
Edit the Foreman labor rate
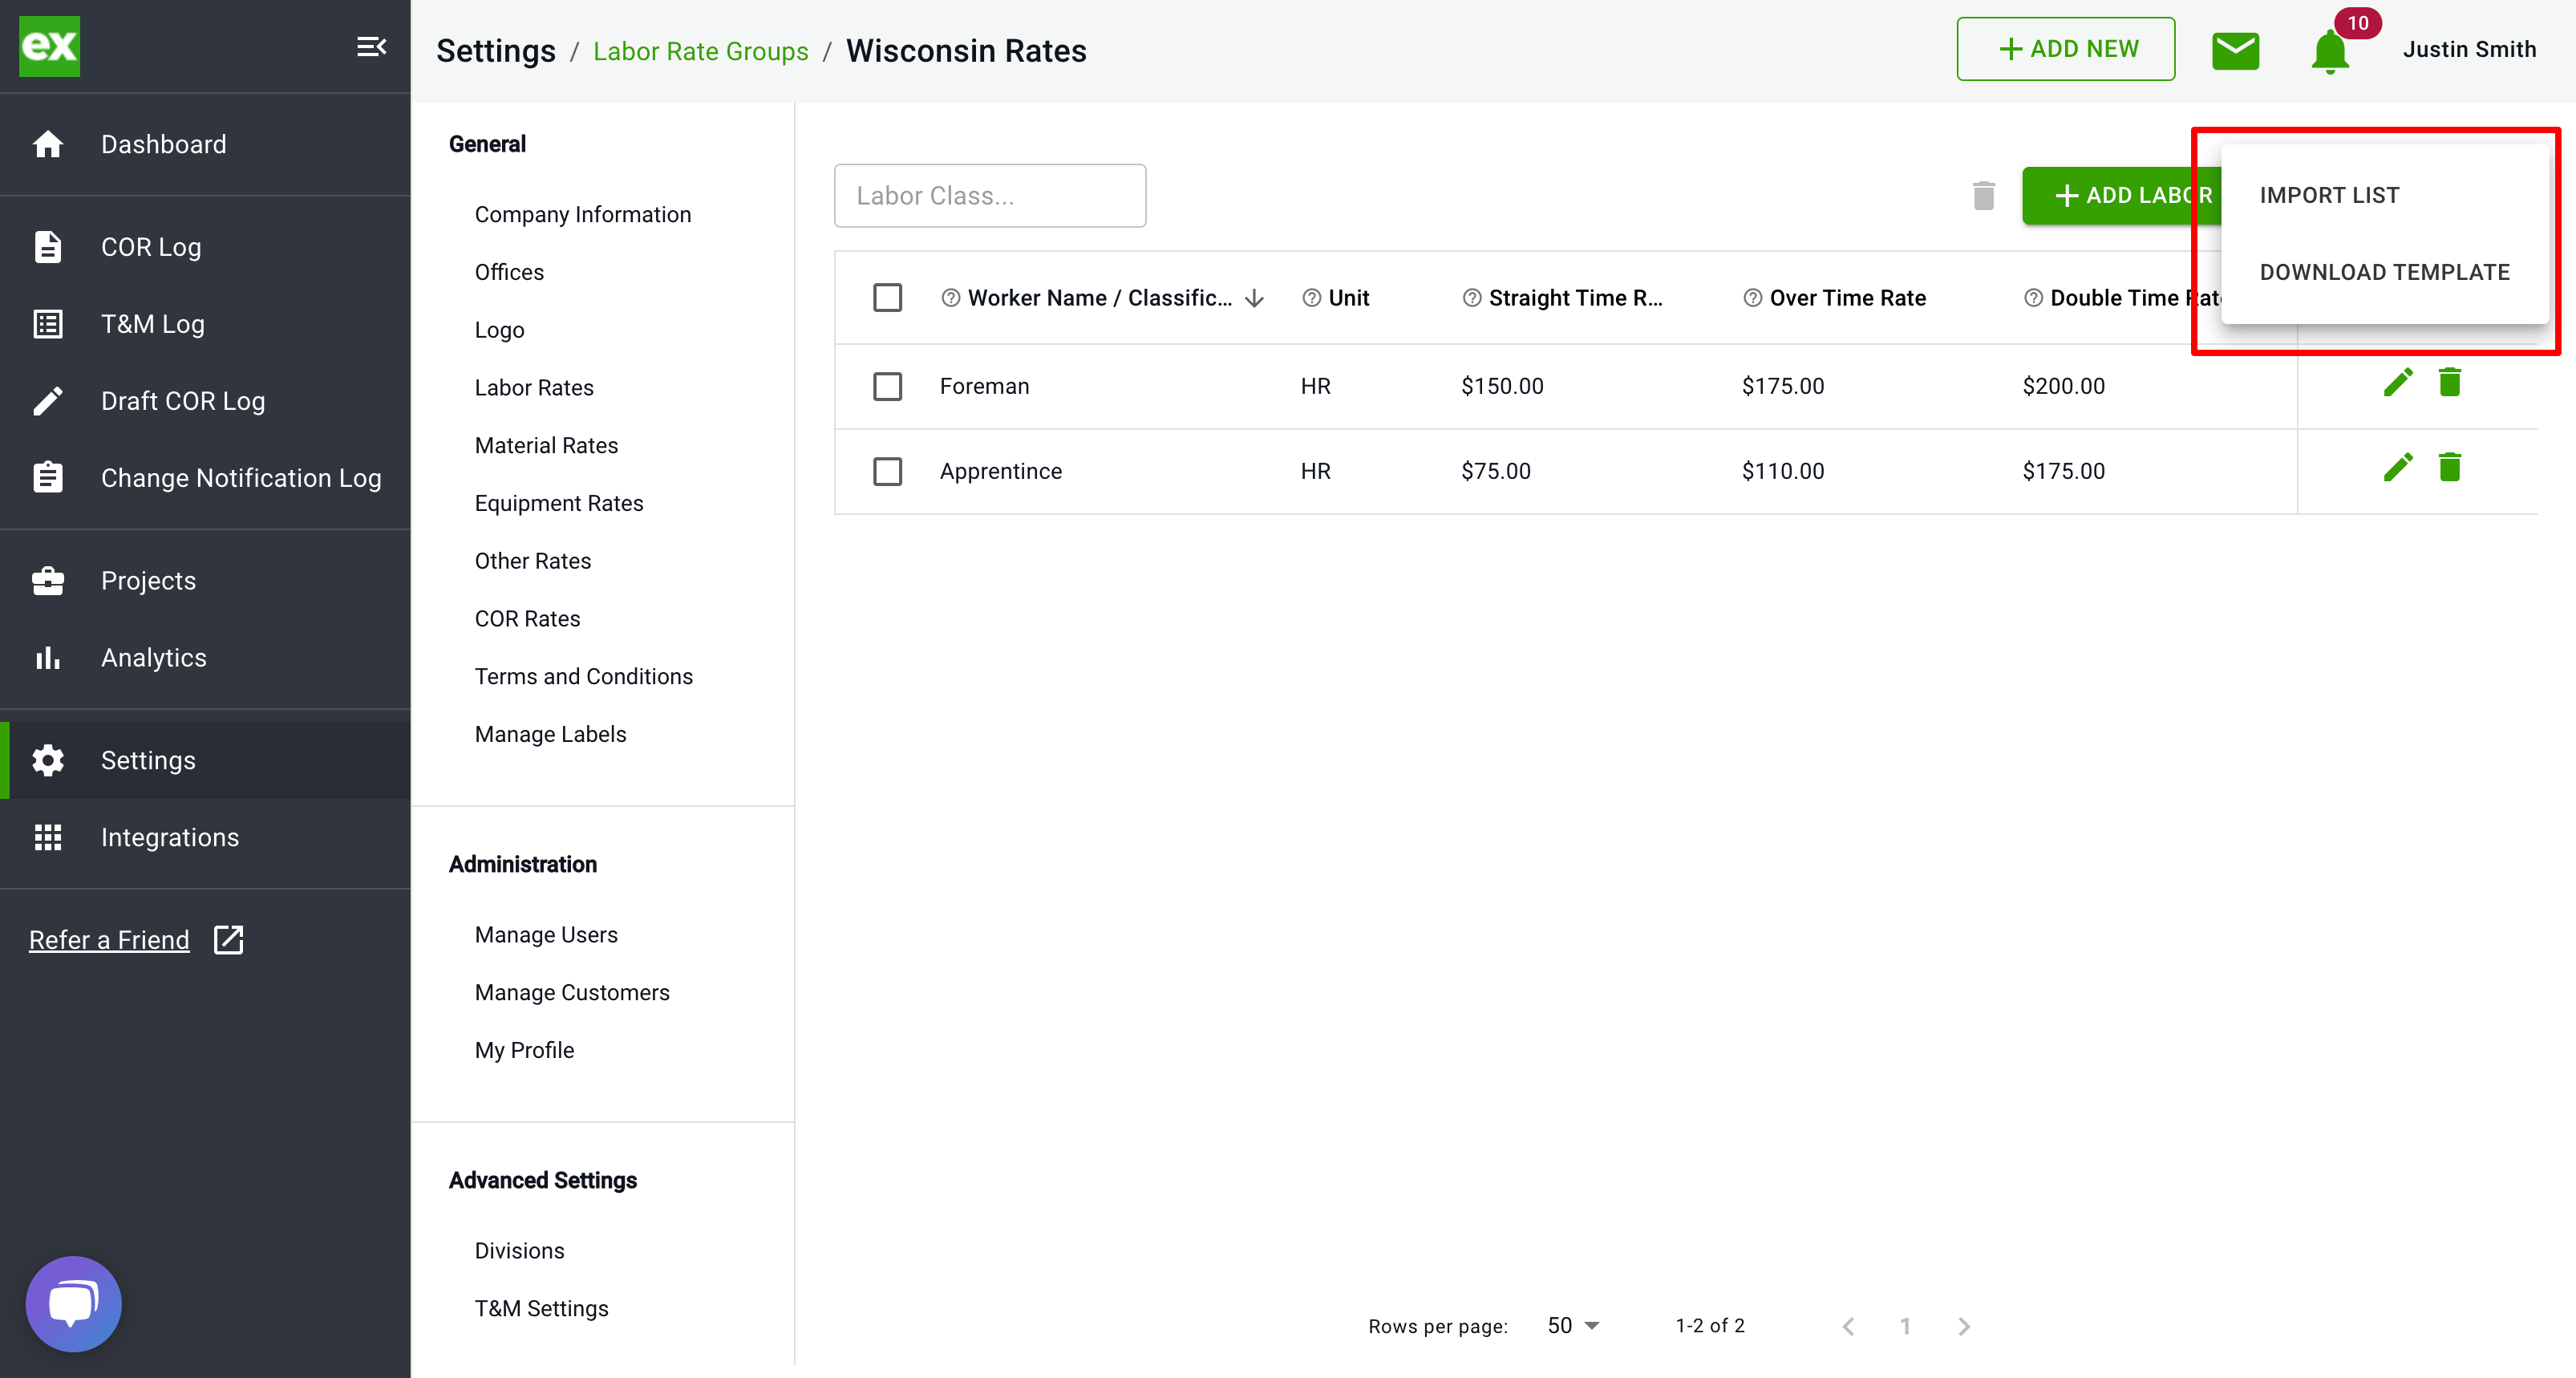click(x=2398, y=382)
